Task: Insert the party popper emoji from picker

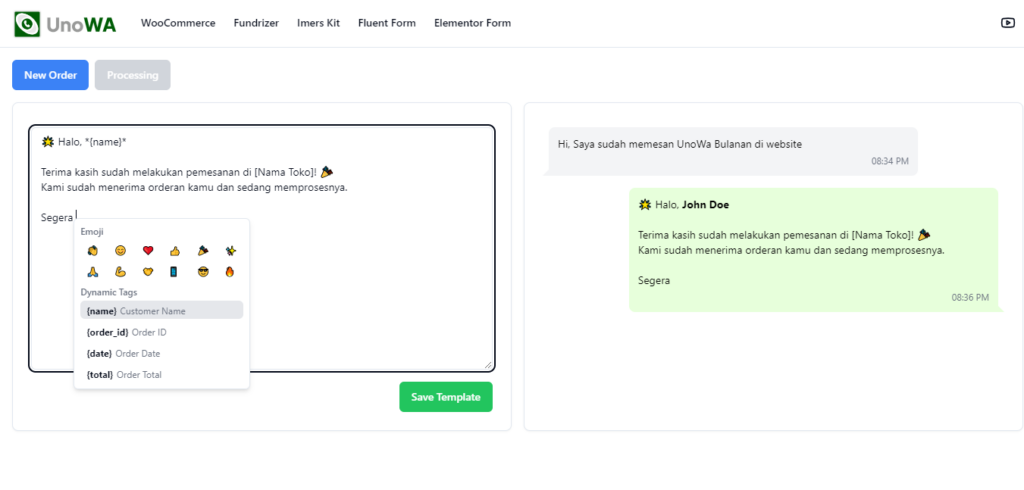Action: 202,250
